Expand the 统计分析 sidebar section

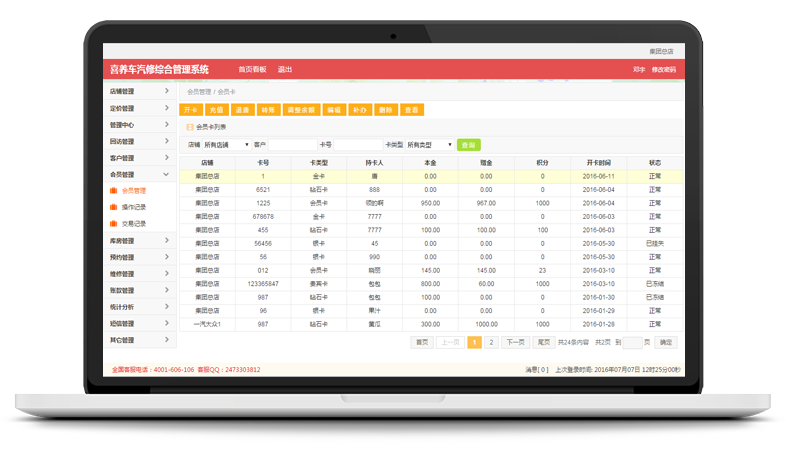pyautogui.click(x=140, y=307)
